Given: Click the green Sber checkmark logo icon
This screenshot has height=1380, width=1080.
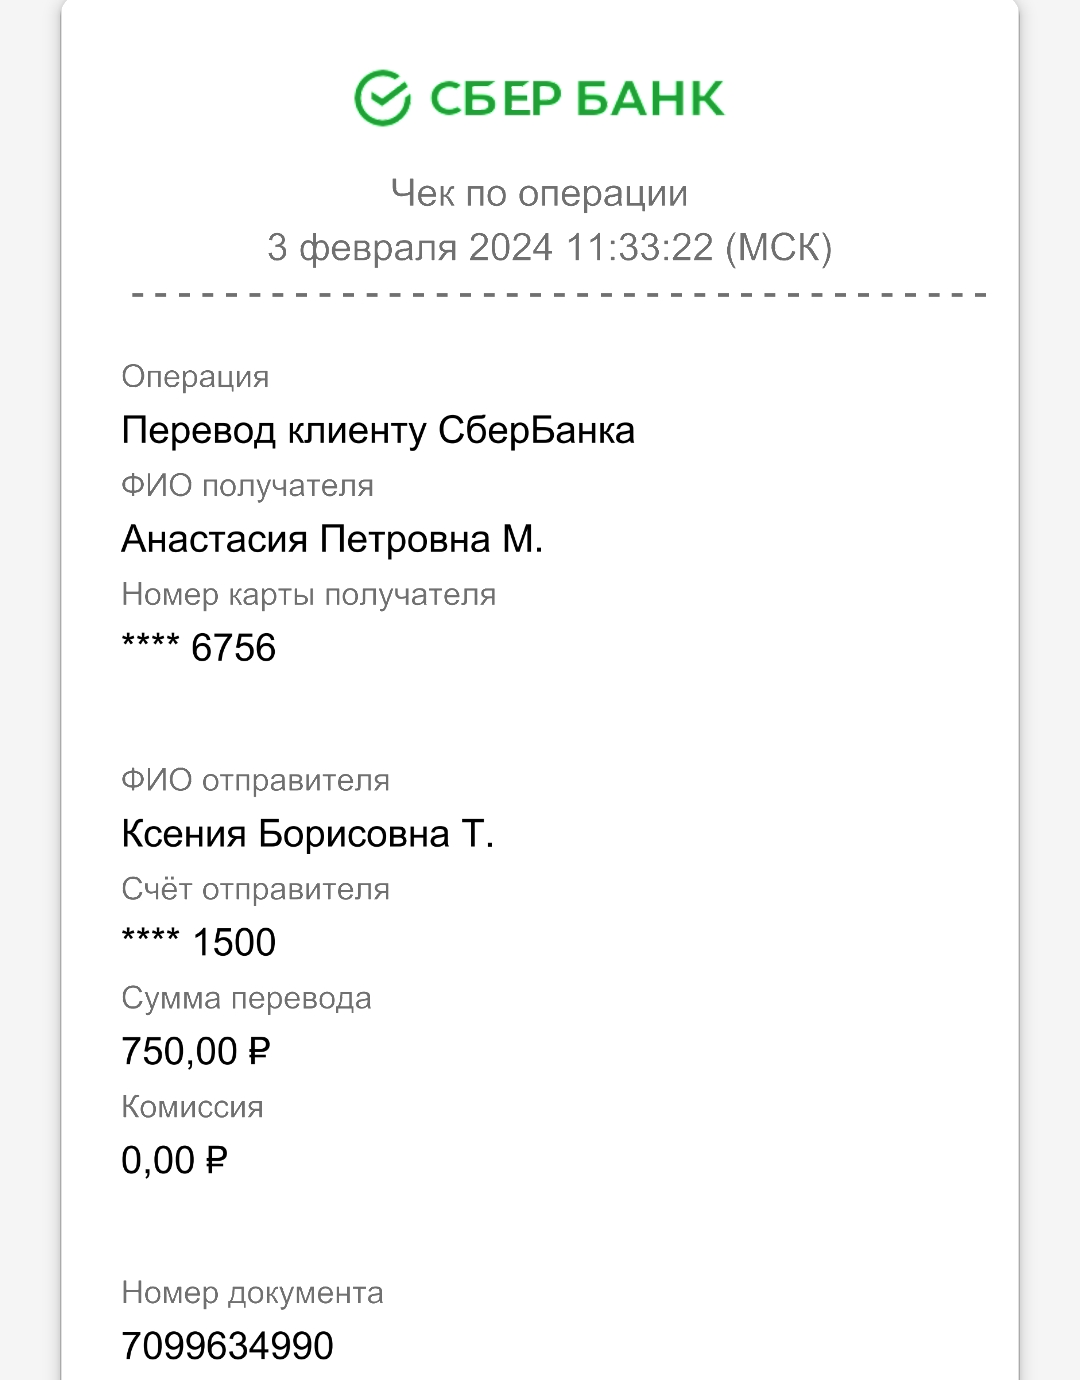Looking at the screenshot, I should coord(383,98).
